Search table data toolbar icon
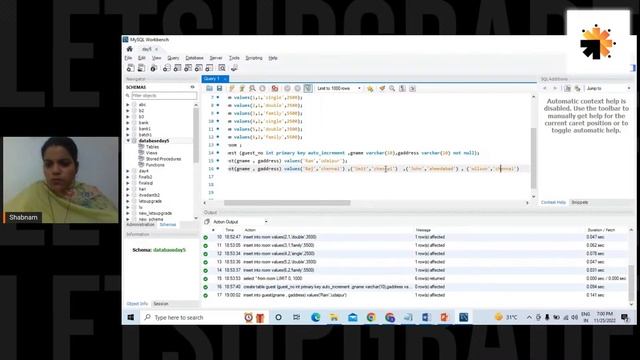 (x=222, y=68)
